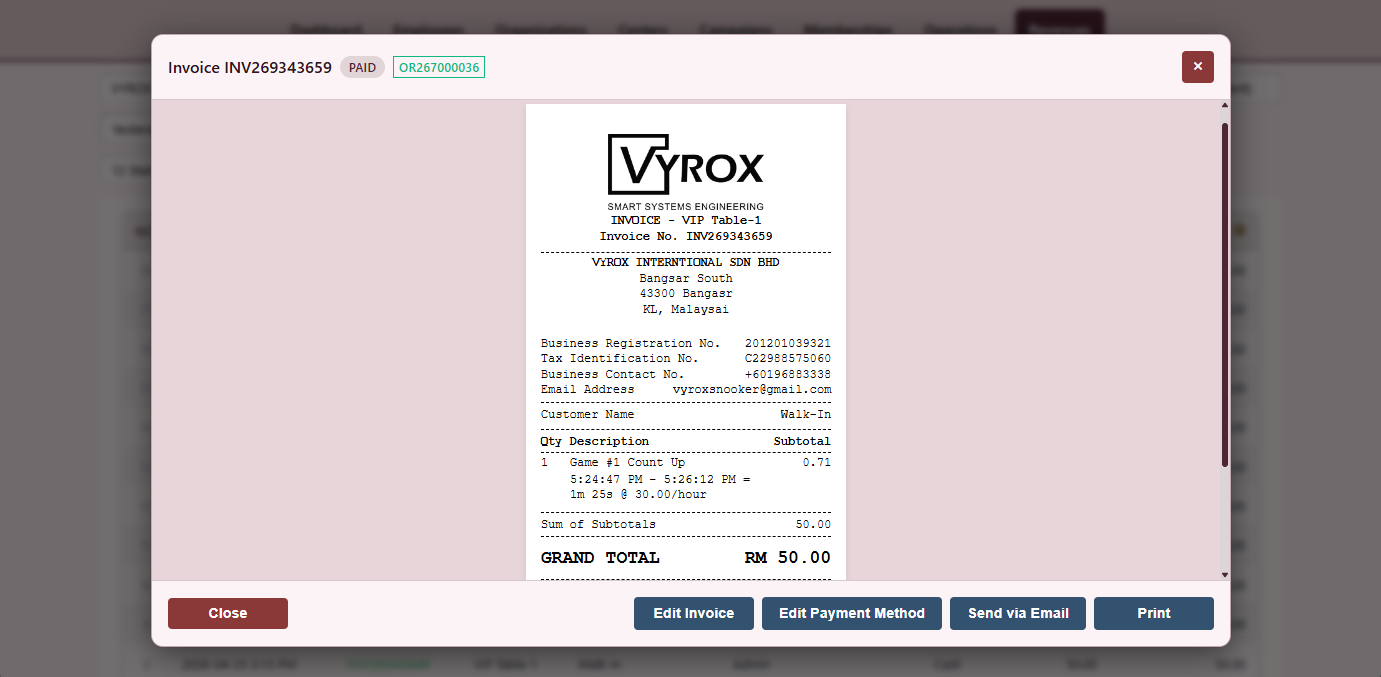Click the 'Tax Identification No.' label
This screenshot has width=1381, height=677.
click(x=620, y=358)
